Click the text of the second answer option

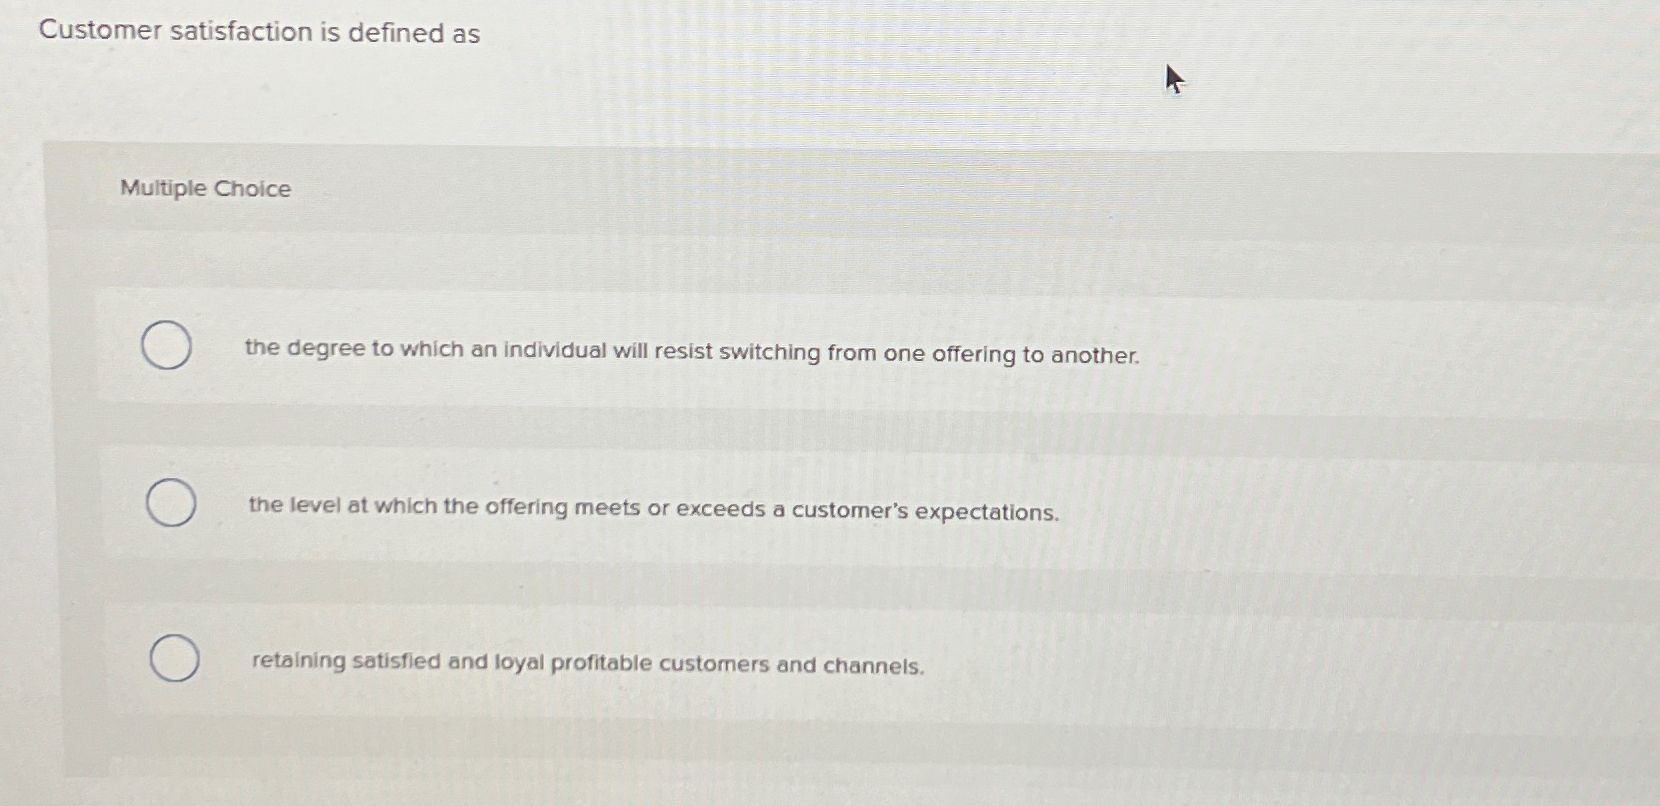click(x=653, y=510)
